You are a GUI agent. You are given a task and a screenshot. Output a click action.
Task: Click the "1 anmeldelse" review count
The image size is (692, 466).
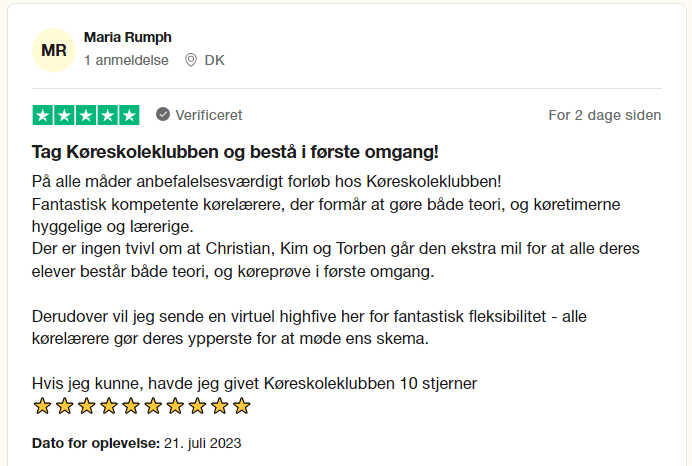click(x=126, y=60)
